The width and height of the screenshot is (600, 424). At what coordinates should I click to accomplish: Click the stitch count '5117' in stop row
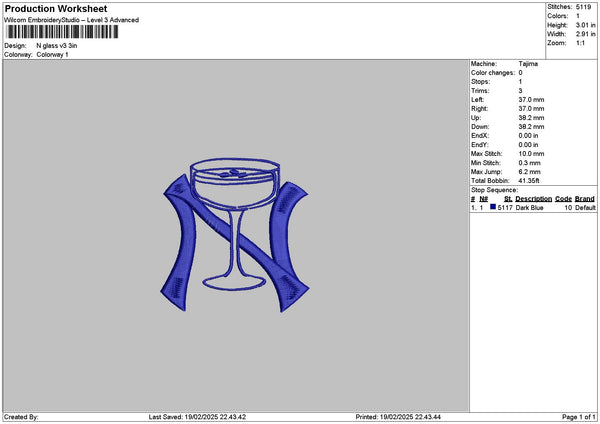click(505, 208)
